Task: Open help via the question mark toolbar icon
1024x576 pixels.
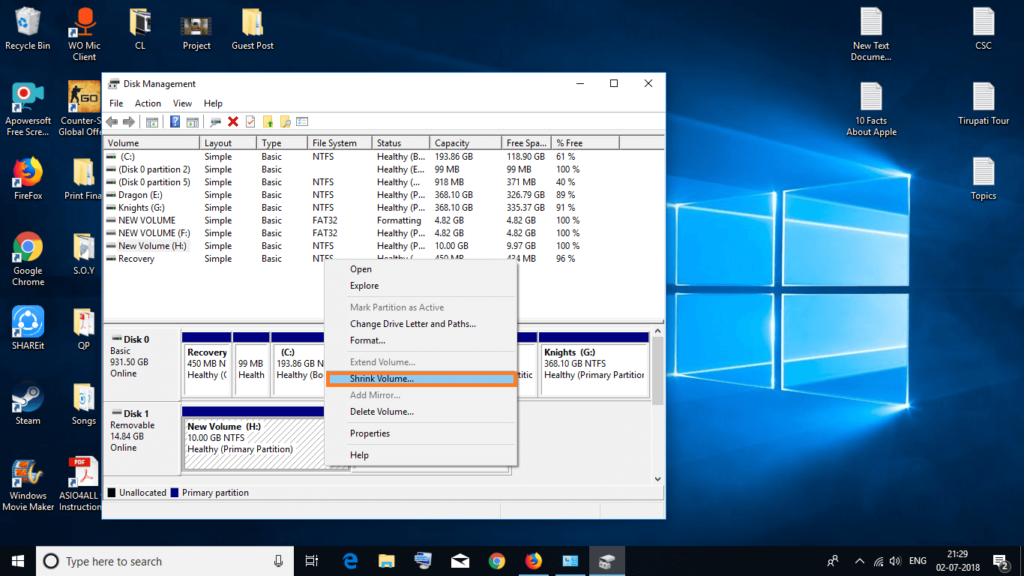Action: 174,121
